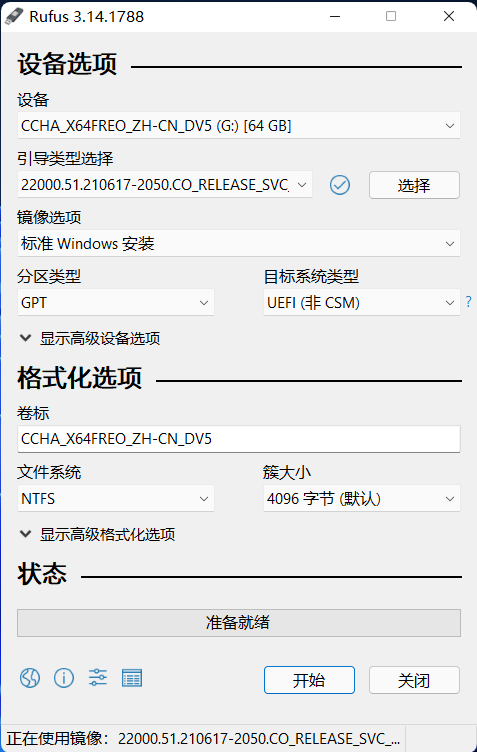Click the 开始 start button

click(x=309, y=680)
